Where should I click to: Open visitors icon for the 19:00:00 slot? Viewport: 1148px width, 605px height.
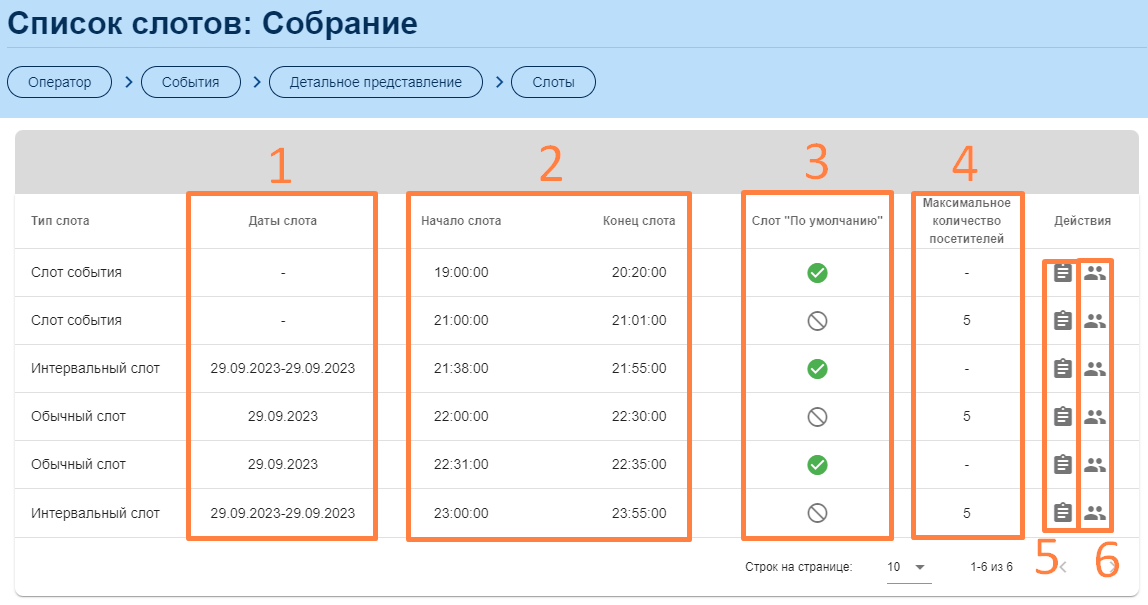point(1095,273)
